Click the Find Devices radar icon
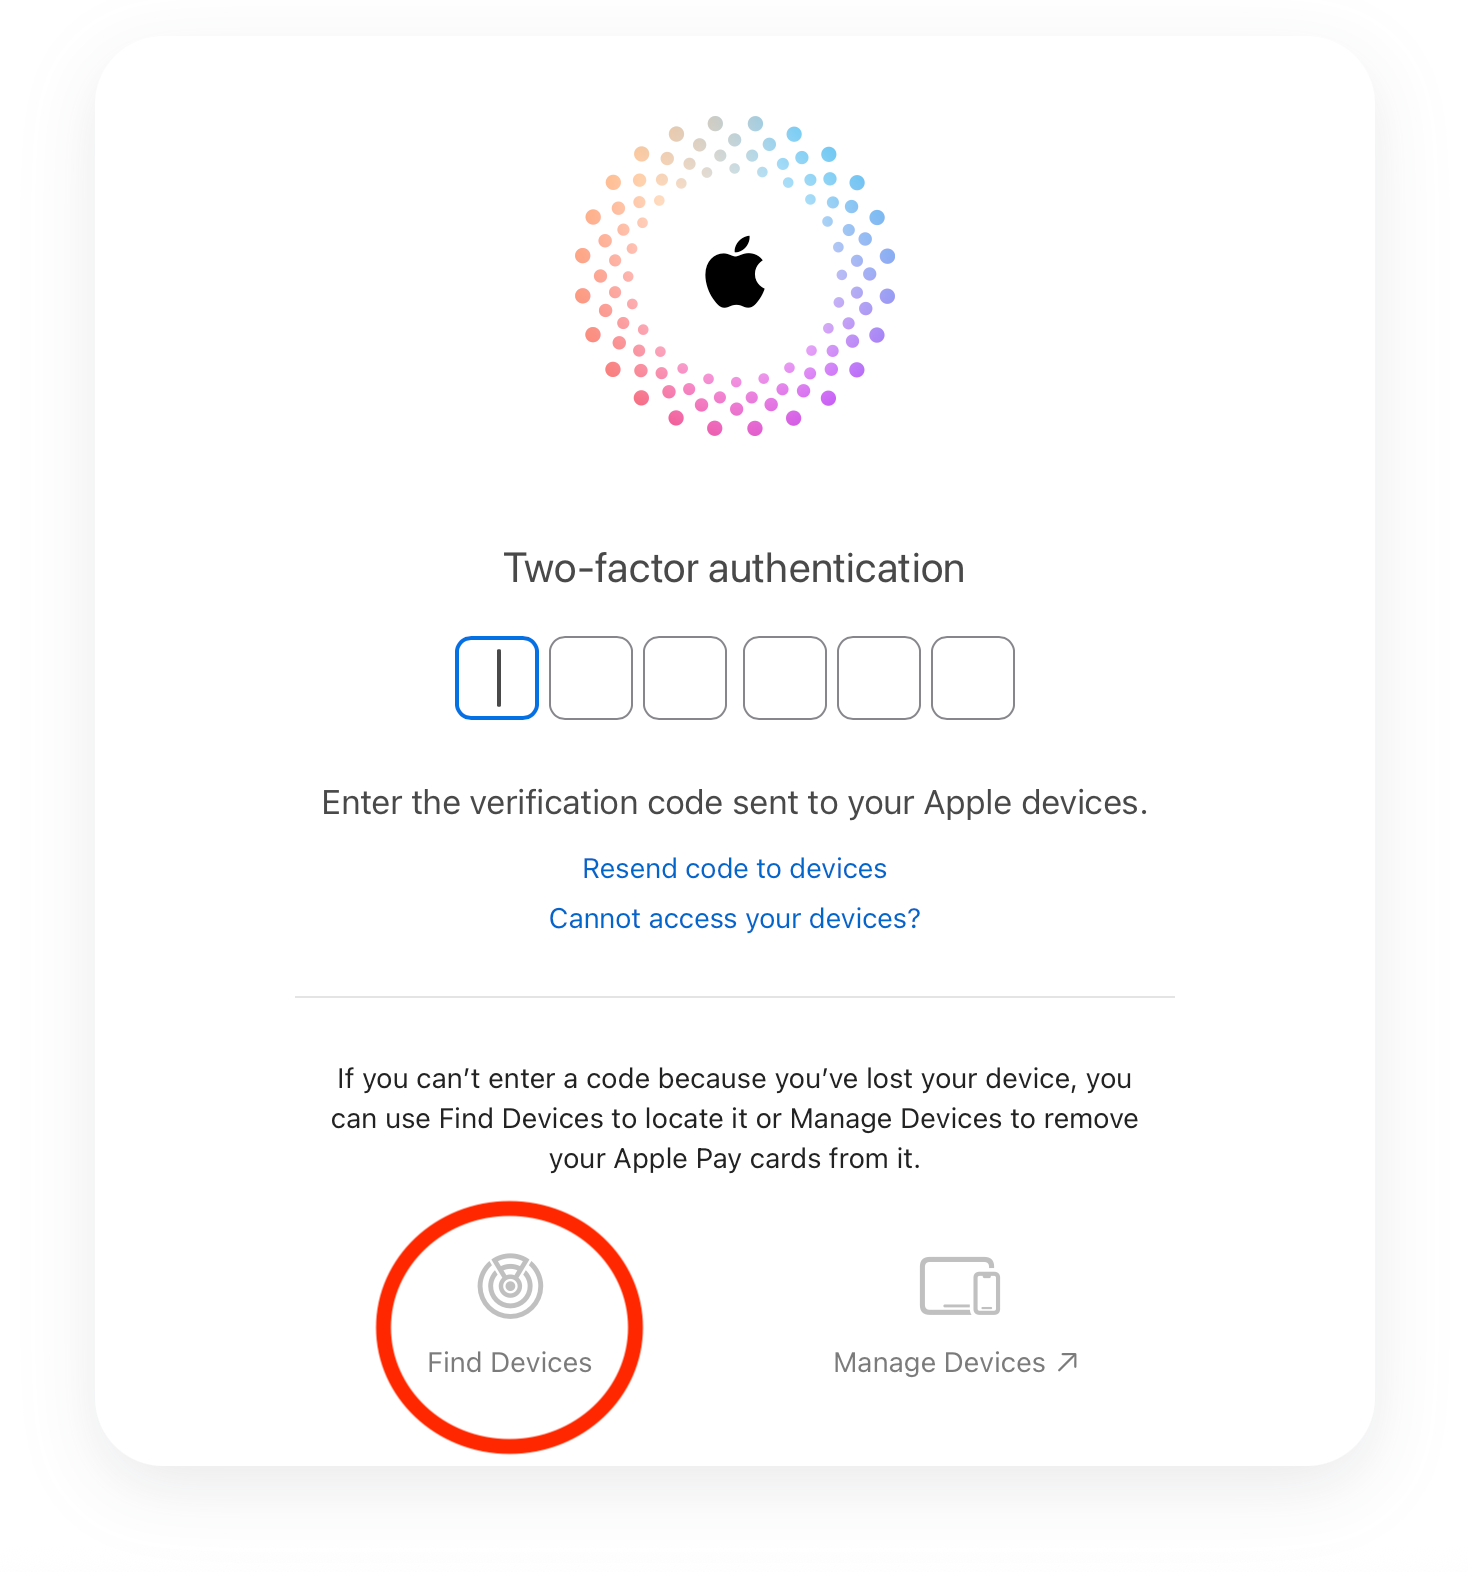 point(510,1286)
